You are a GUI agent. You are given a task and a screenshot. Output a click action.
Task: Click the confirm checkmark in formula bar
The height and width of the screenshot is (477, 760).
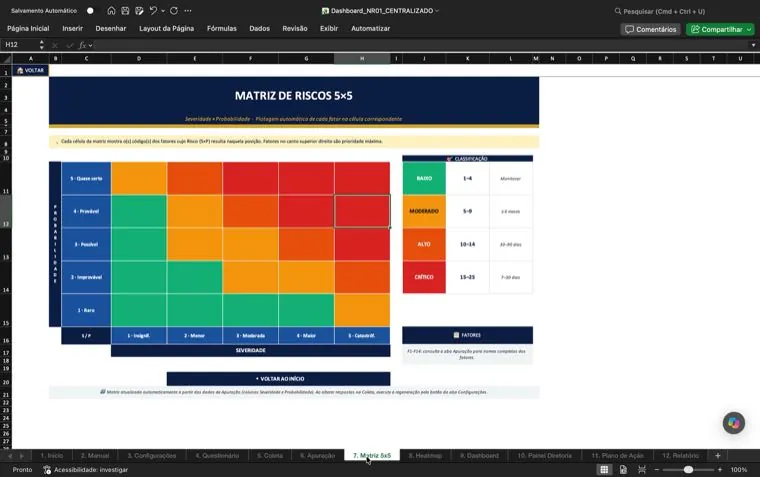70,45
